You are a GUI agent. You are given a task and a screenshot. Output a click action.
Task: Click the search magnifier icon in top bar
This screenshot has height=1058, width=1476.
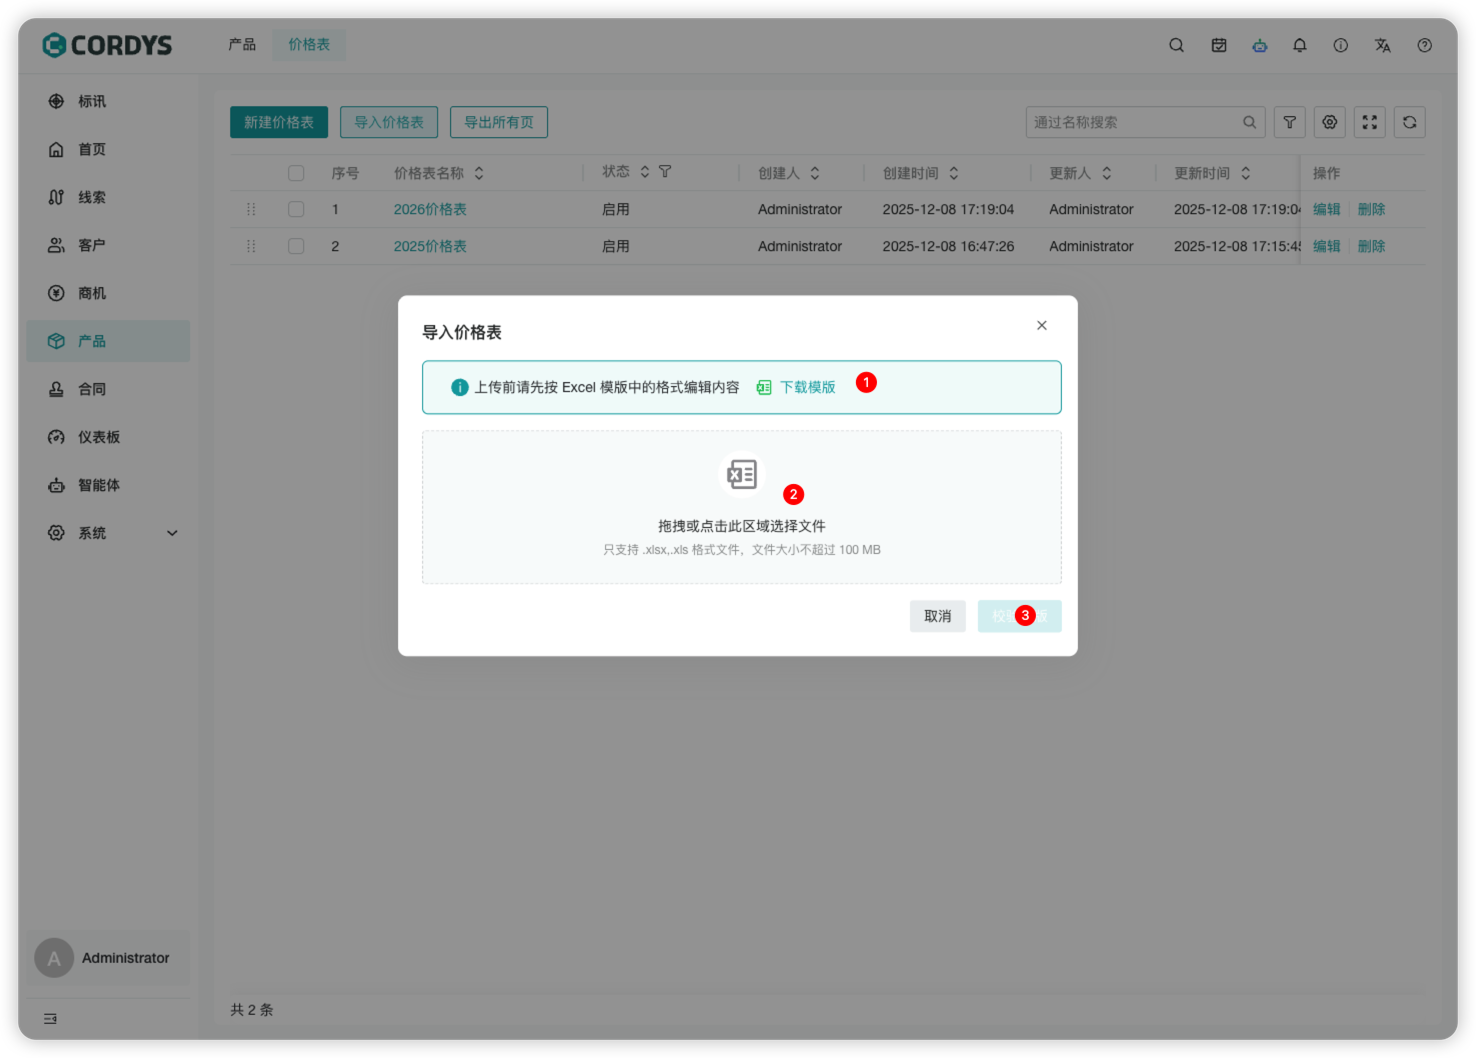click(1176, 45)
